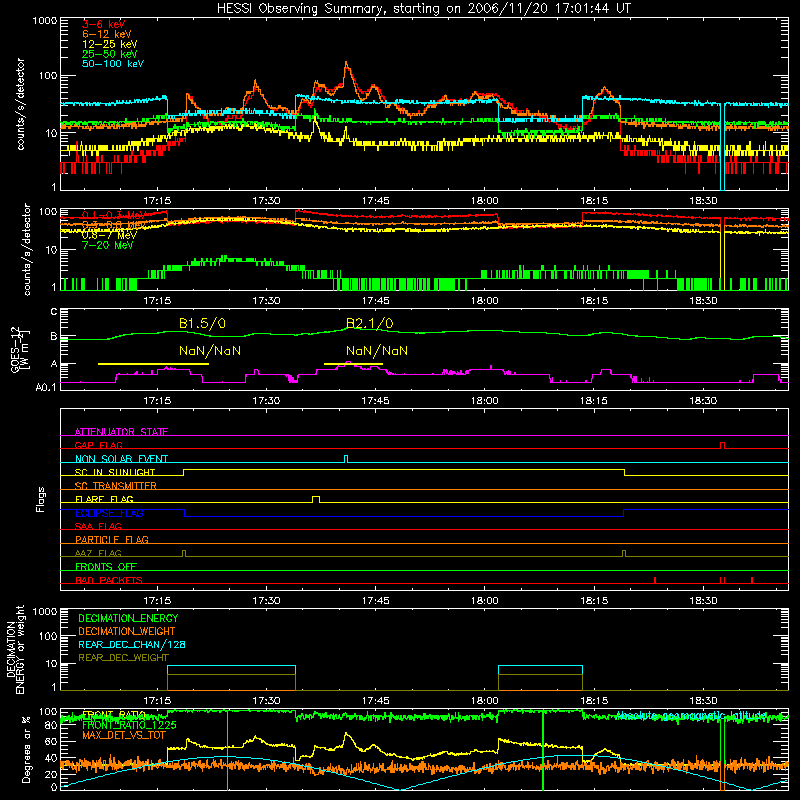The height and width of the screenshot is (800, 800).
Task: Click the REAR_DEC_CHAN/128 legend label
Action: pyautogui.click(x=132, y=644)
